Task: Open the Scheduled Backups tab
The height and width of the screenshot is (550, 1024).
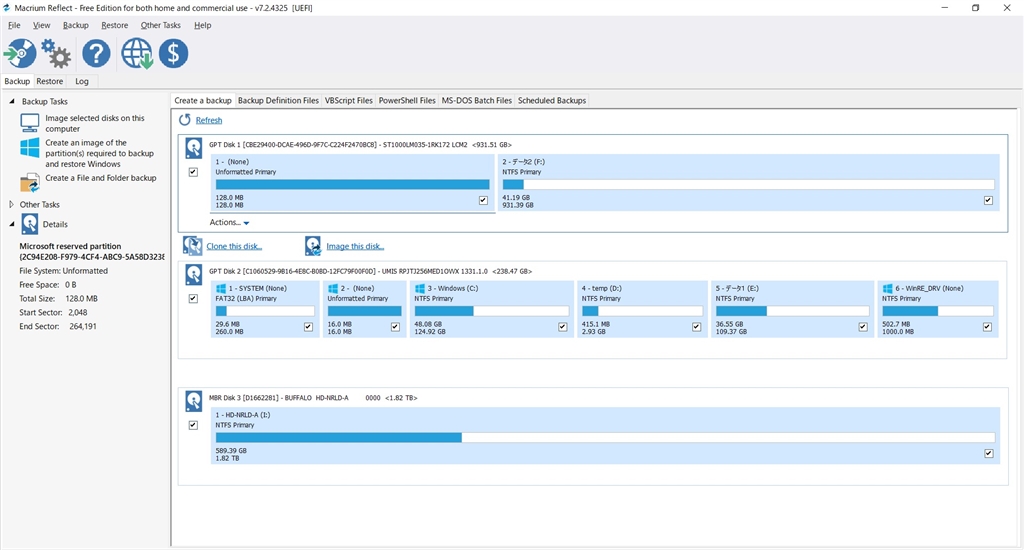Action: point(552,101)
